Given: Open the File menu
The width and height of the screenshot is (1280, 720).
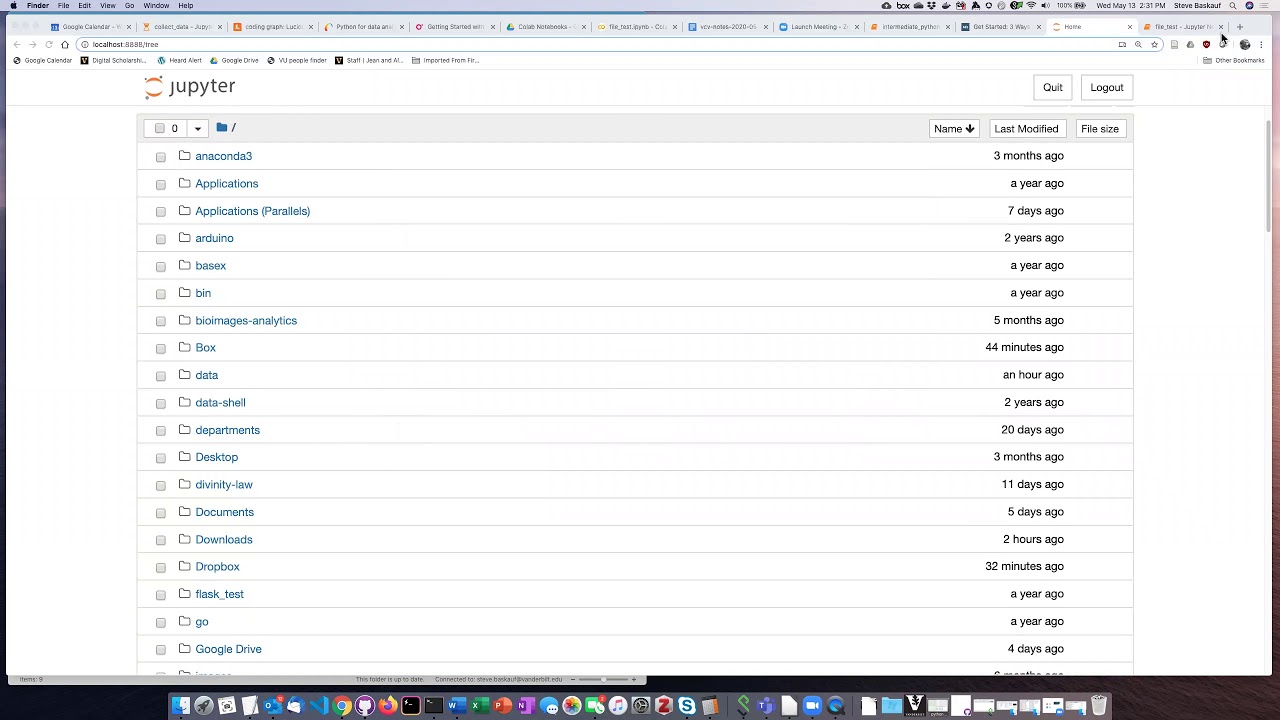Looking at the screenshot, I should tap(63, 5).
